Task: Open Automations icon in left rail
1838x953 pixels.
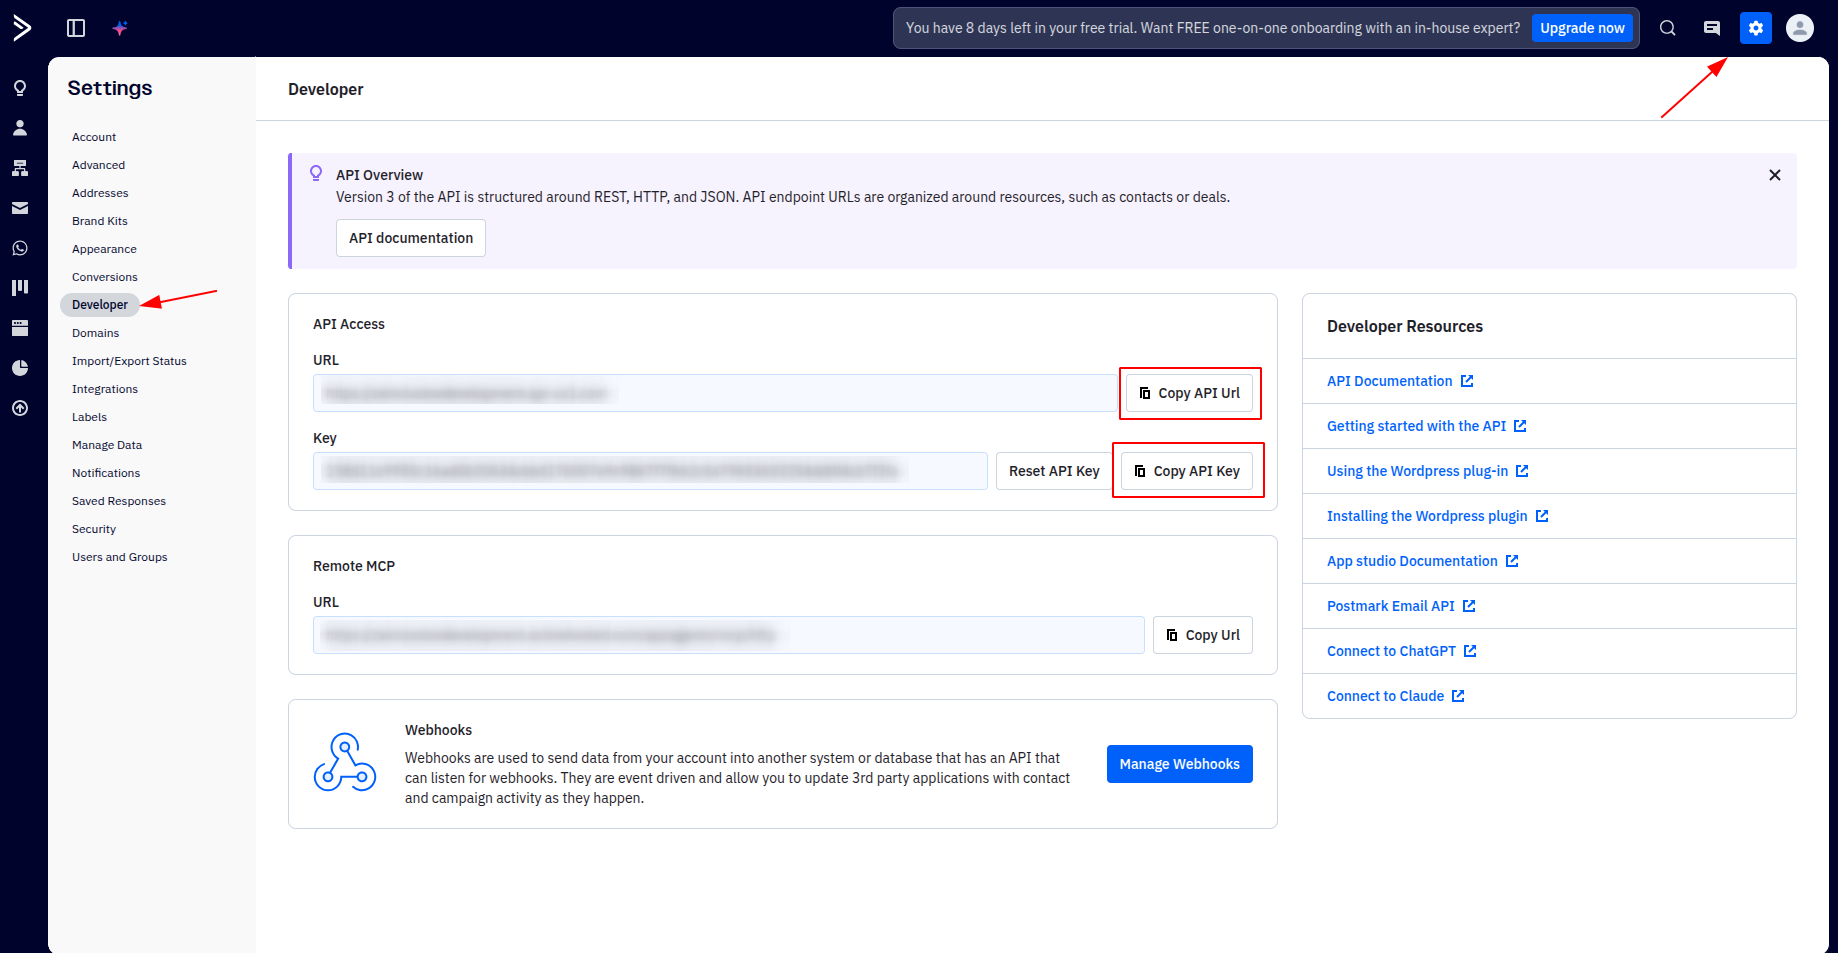Action: [x=20, y=168]
